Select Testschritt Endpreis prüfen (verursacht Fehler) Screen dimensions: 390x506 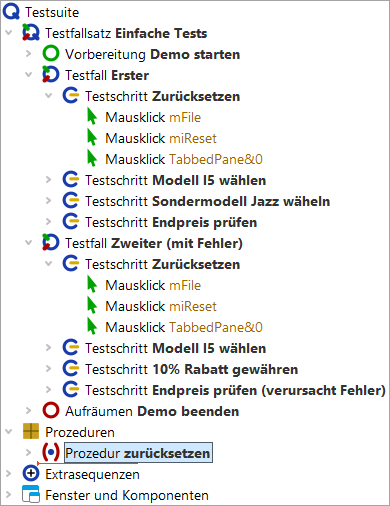point(235,390)
